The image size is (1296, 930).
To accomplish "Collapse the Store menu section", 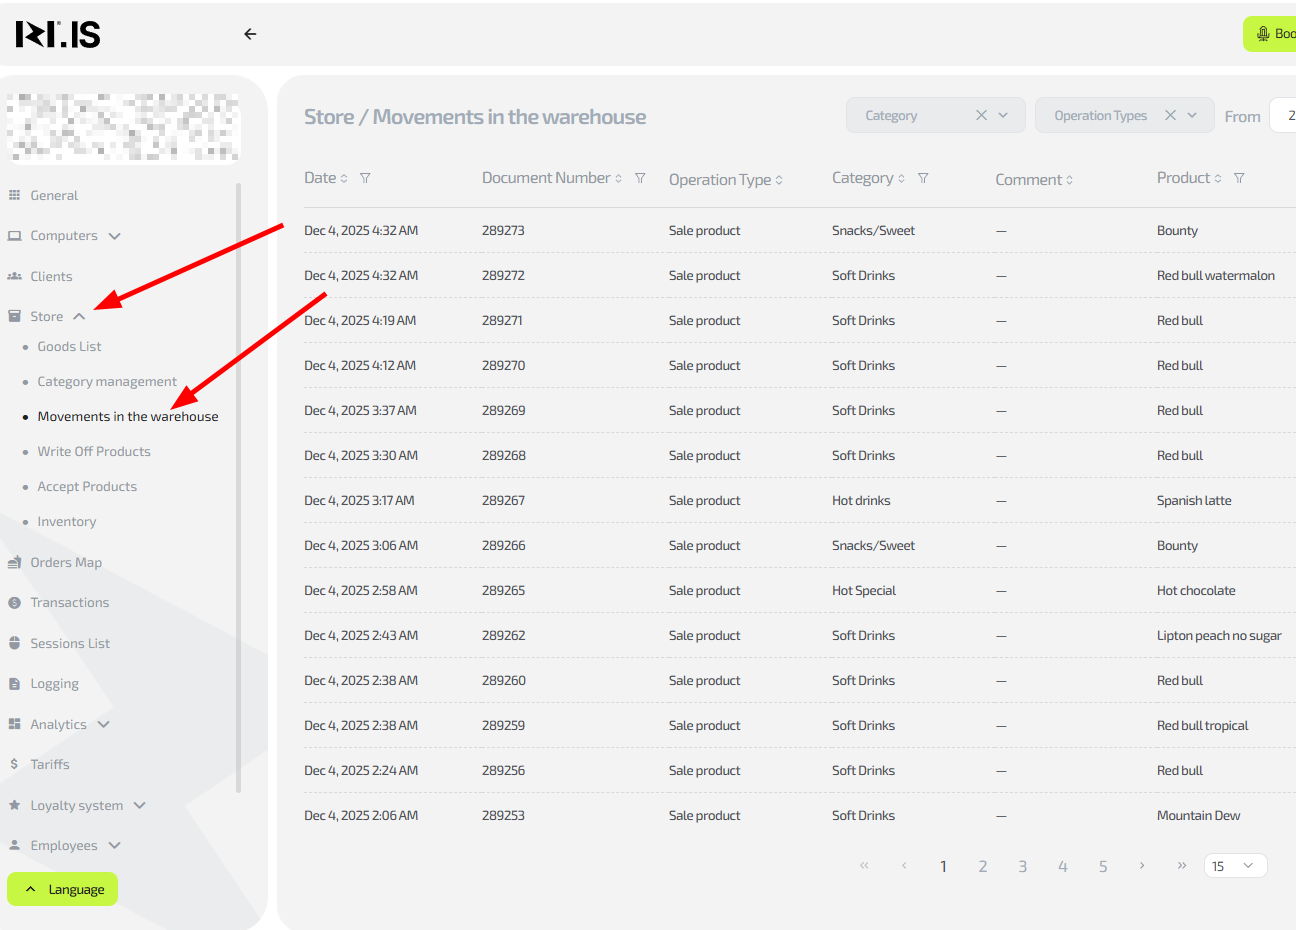I will click(x=79, y=317).
